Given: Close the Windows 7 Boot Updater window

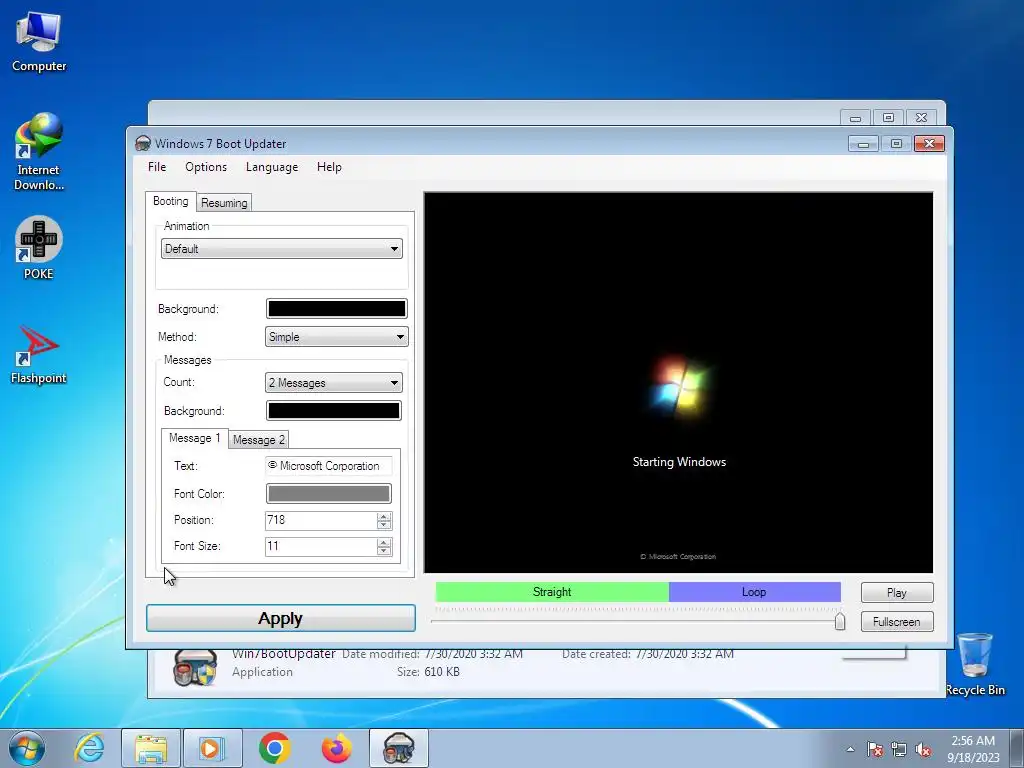Looking at the screenshot, I should pos(929,144).
